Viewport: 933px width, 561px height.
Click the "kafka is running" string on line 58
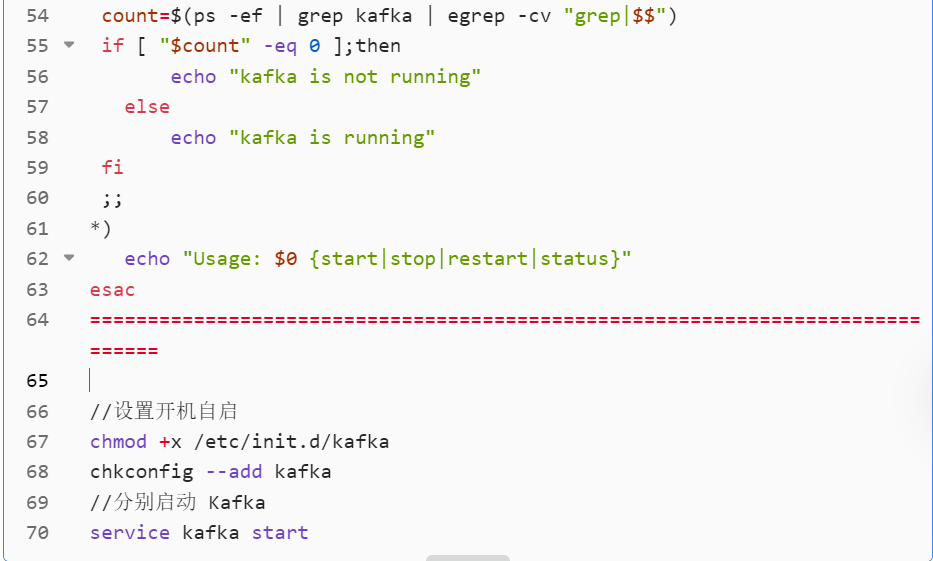click(x=332, y=137)
